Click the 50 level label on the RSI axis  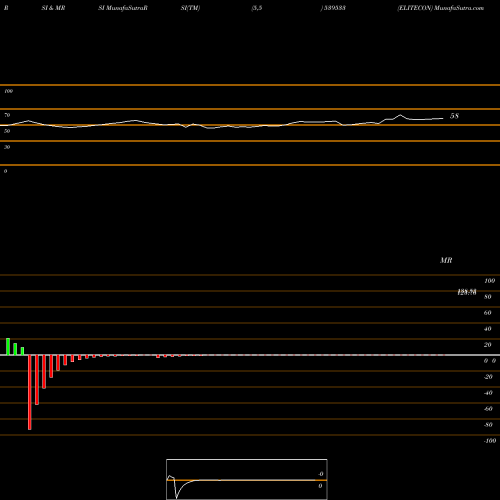[7, 131]
